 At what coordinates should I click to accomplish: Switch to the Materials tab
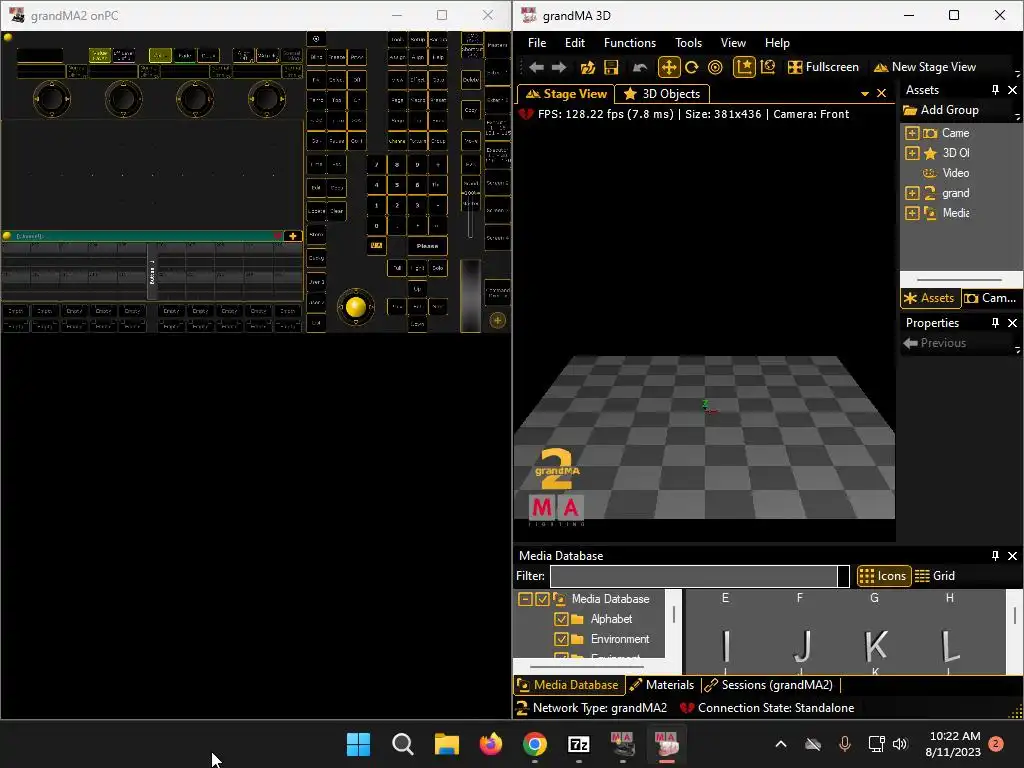662,684
